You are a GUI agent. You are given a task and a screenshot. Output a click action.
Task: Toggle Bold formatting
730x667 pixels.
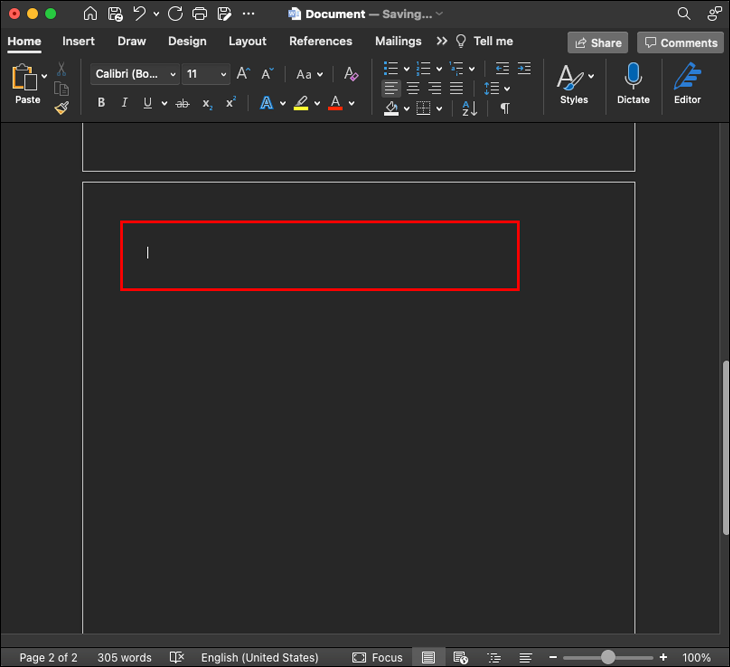(101, 103)
